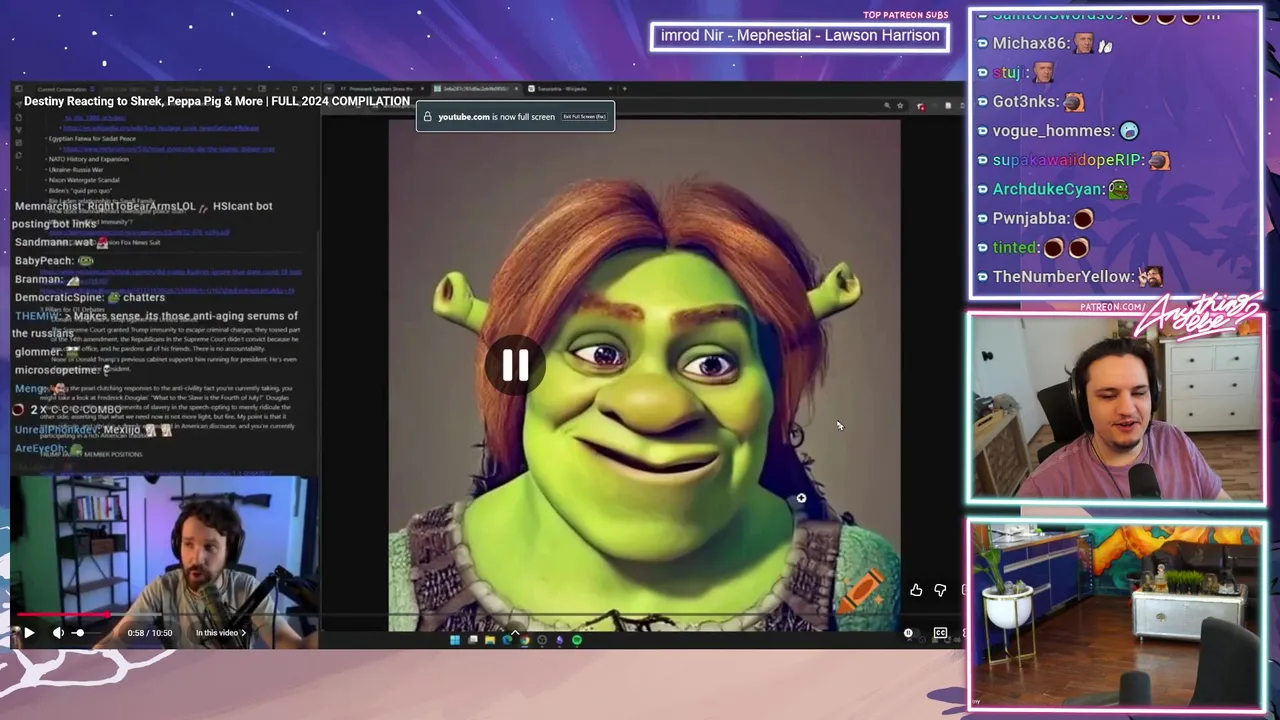Click 'Michax86' username in right chat
The height and width of the screenshot is (720, 1280).
1030,43
